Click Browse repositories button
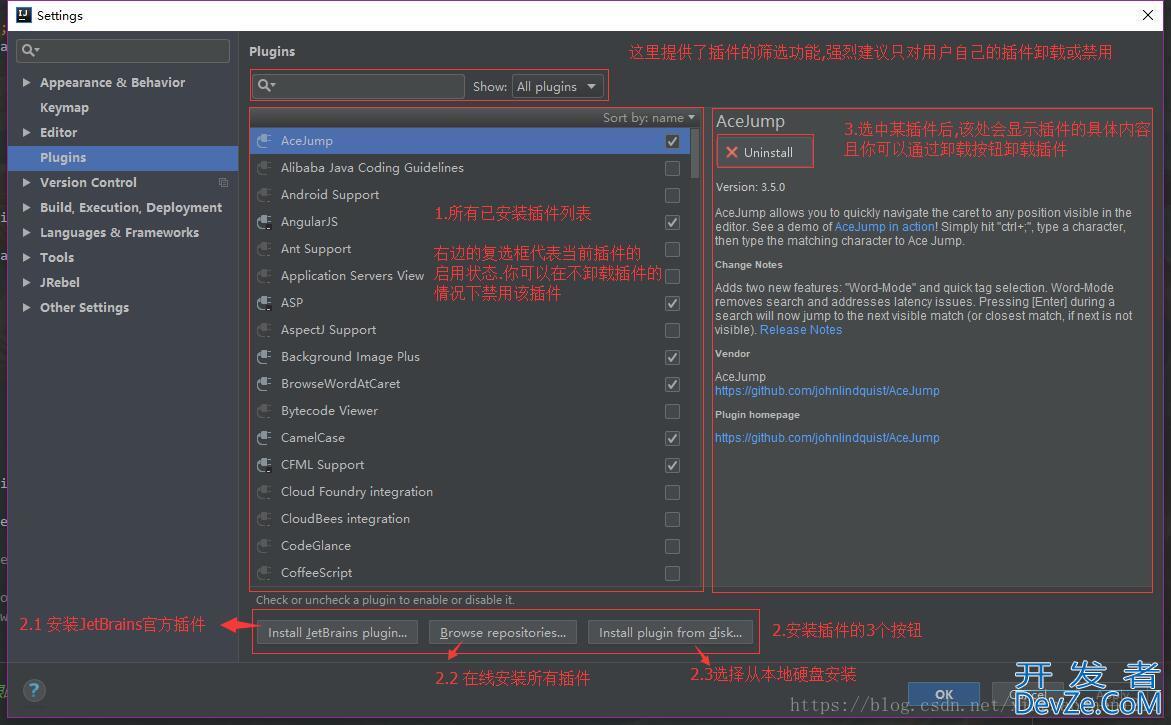The image size is (1171, 725). tap(503, 632)
